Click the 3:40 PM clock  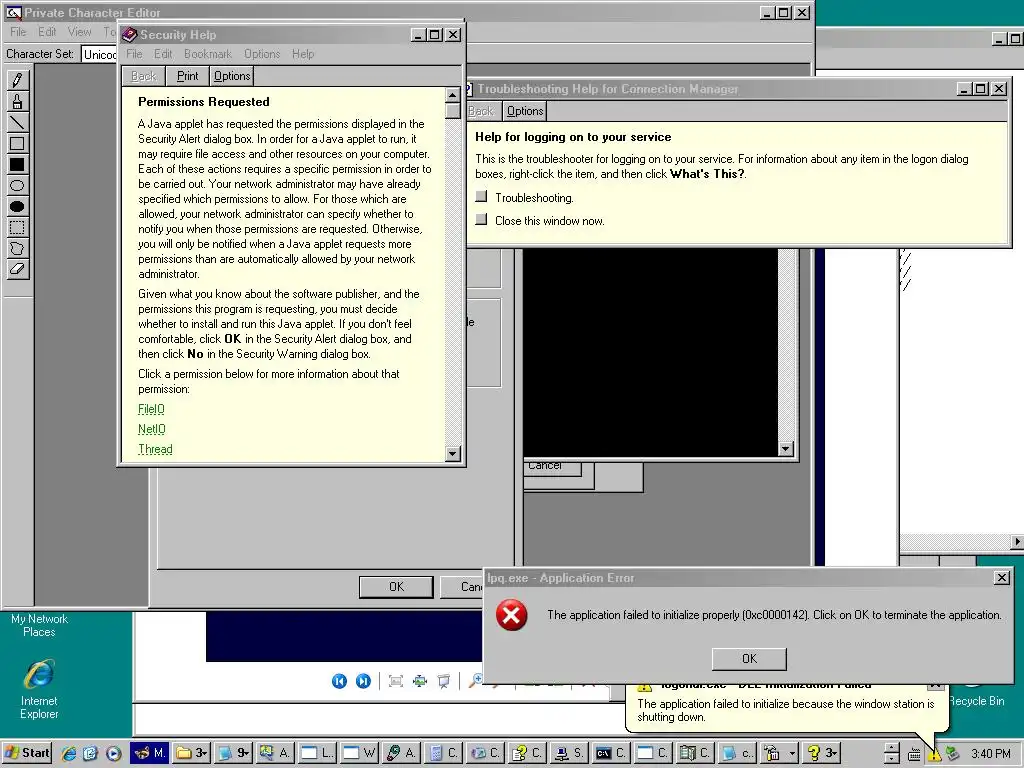[x=991, y=754]
